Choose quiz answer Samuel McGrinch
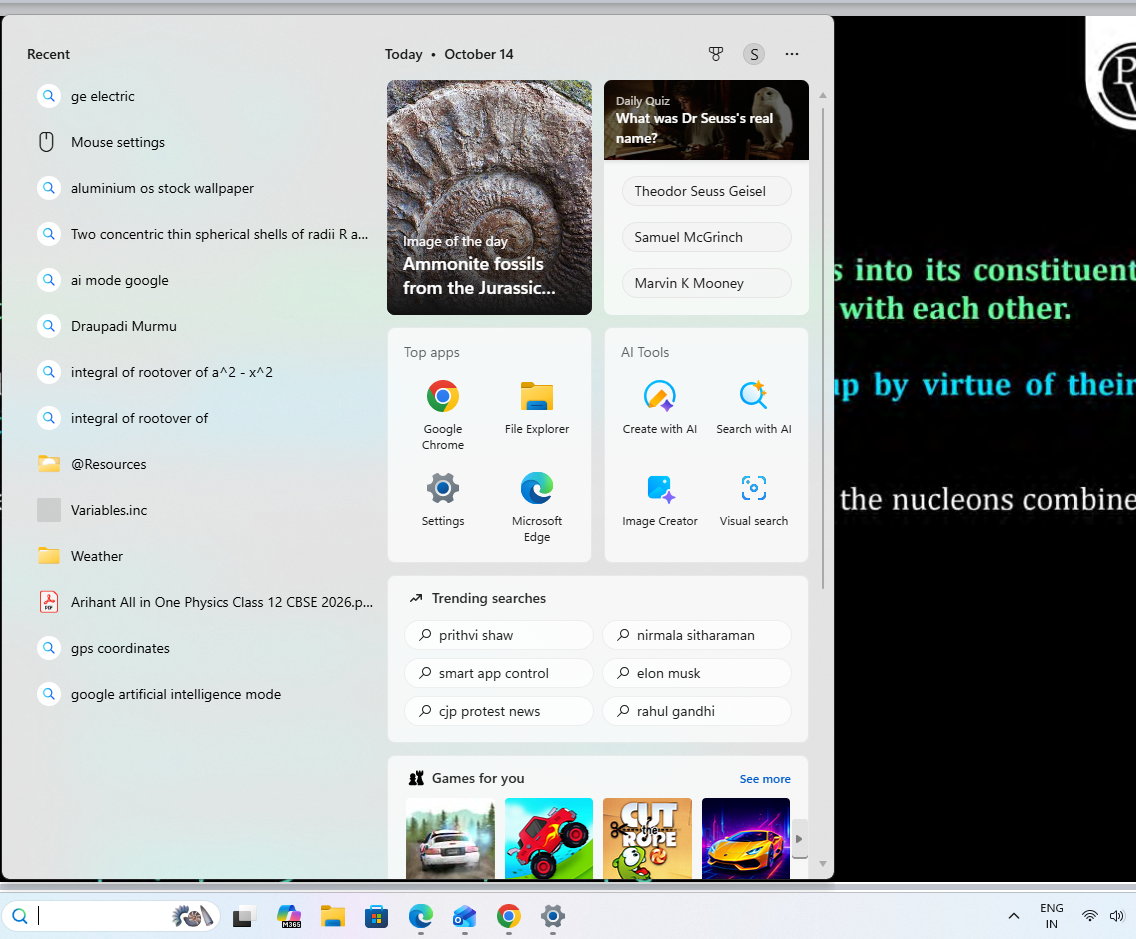 point(706,237)
